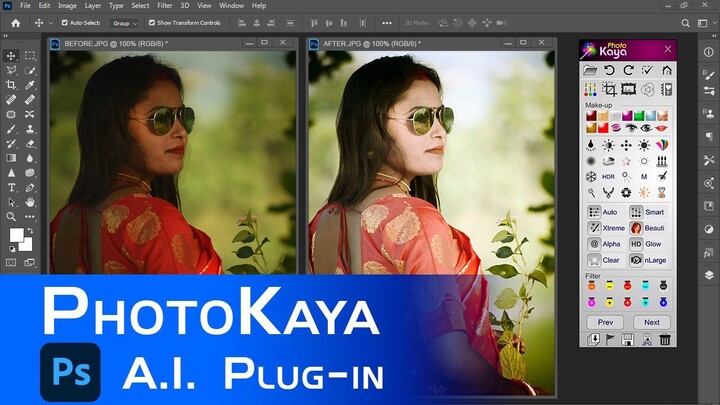Select the Clone Stamp tool

[x=30, y=129]
